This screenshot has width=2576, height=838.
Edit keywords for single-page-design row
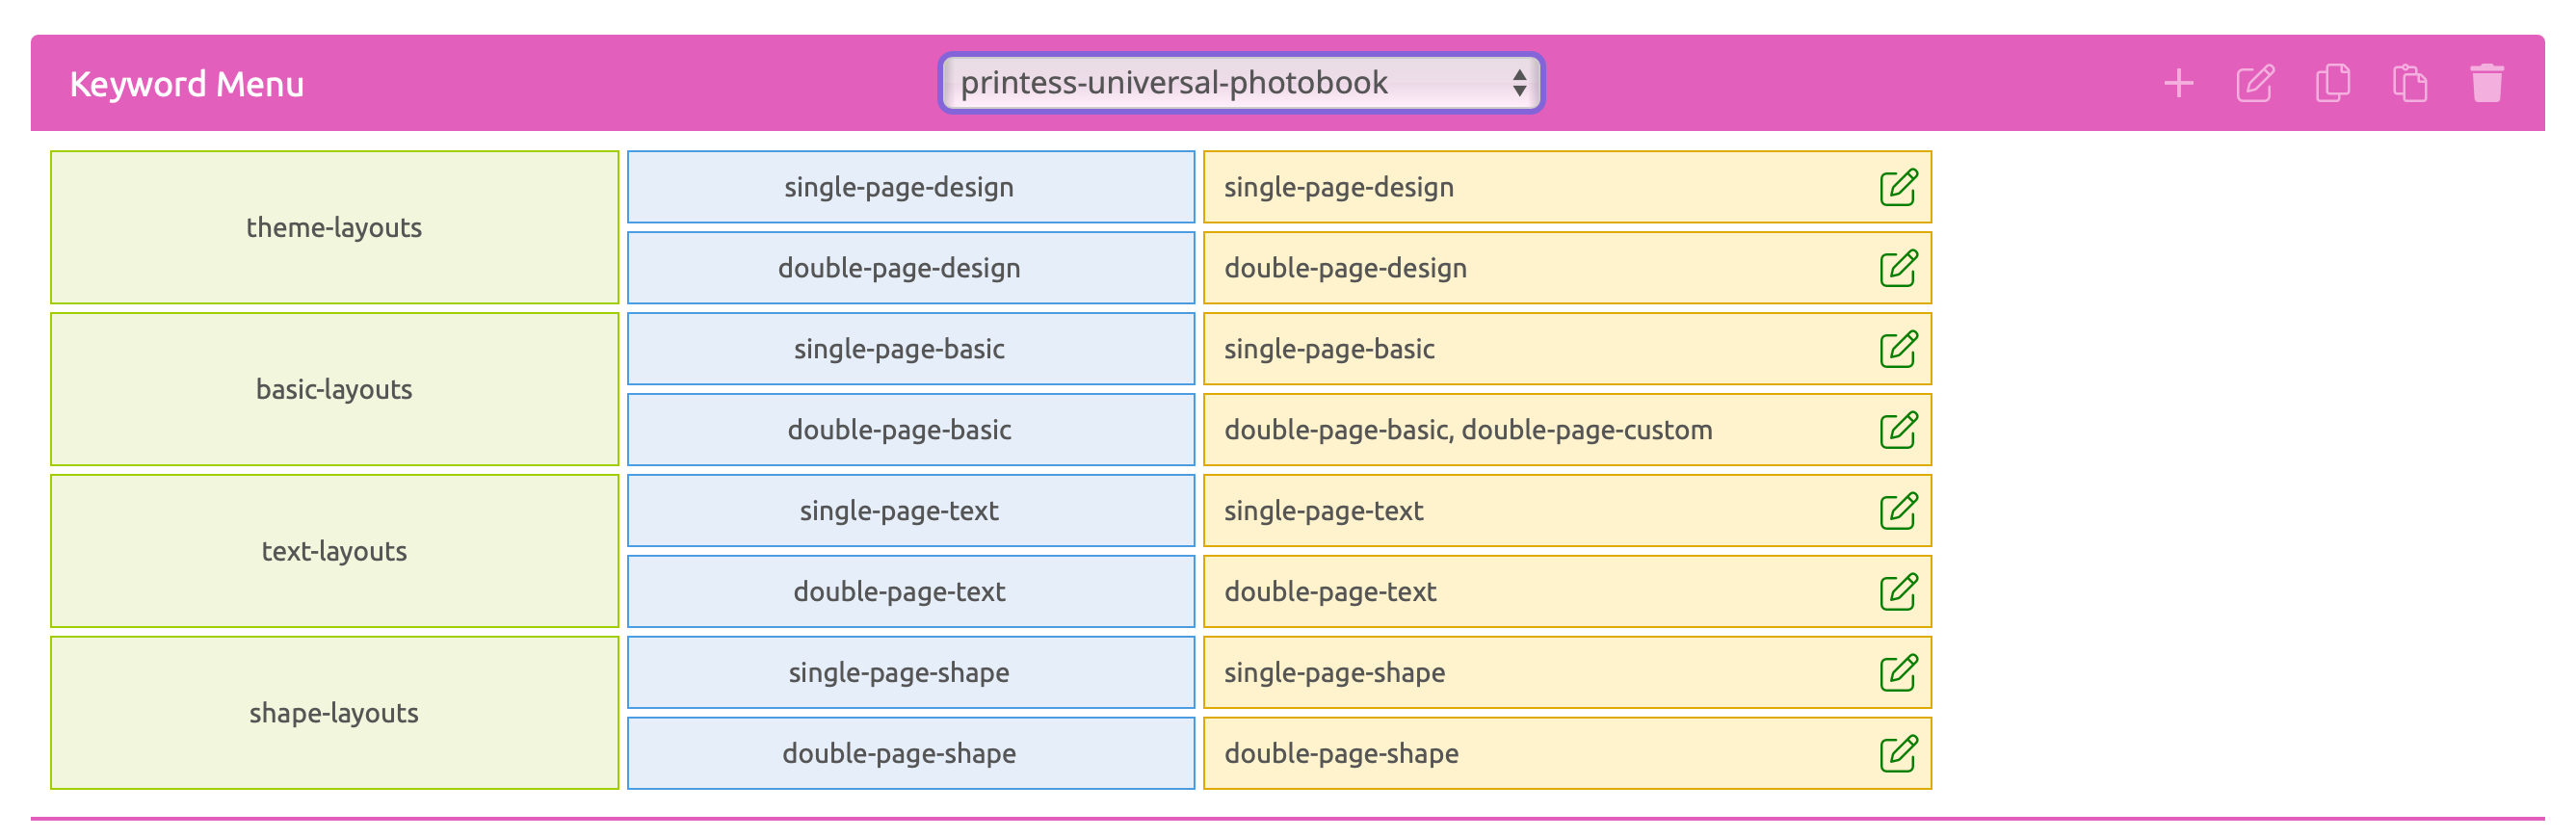pos(1897,187)
